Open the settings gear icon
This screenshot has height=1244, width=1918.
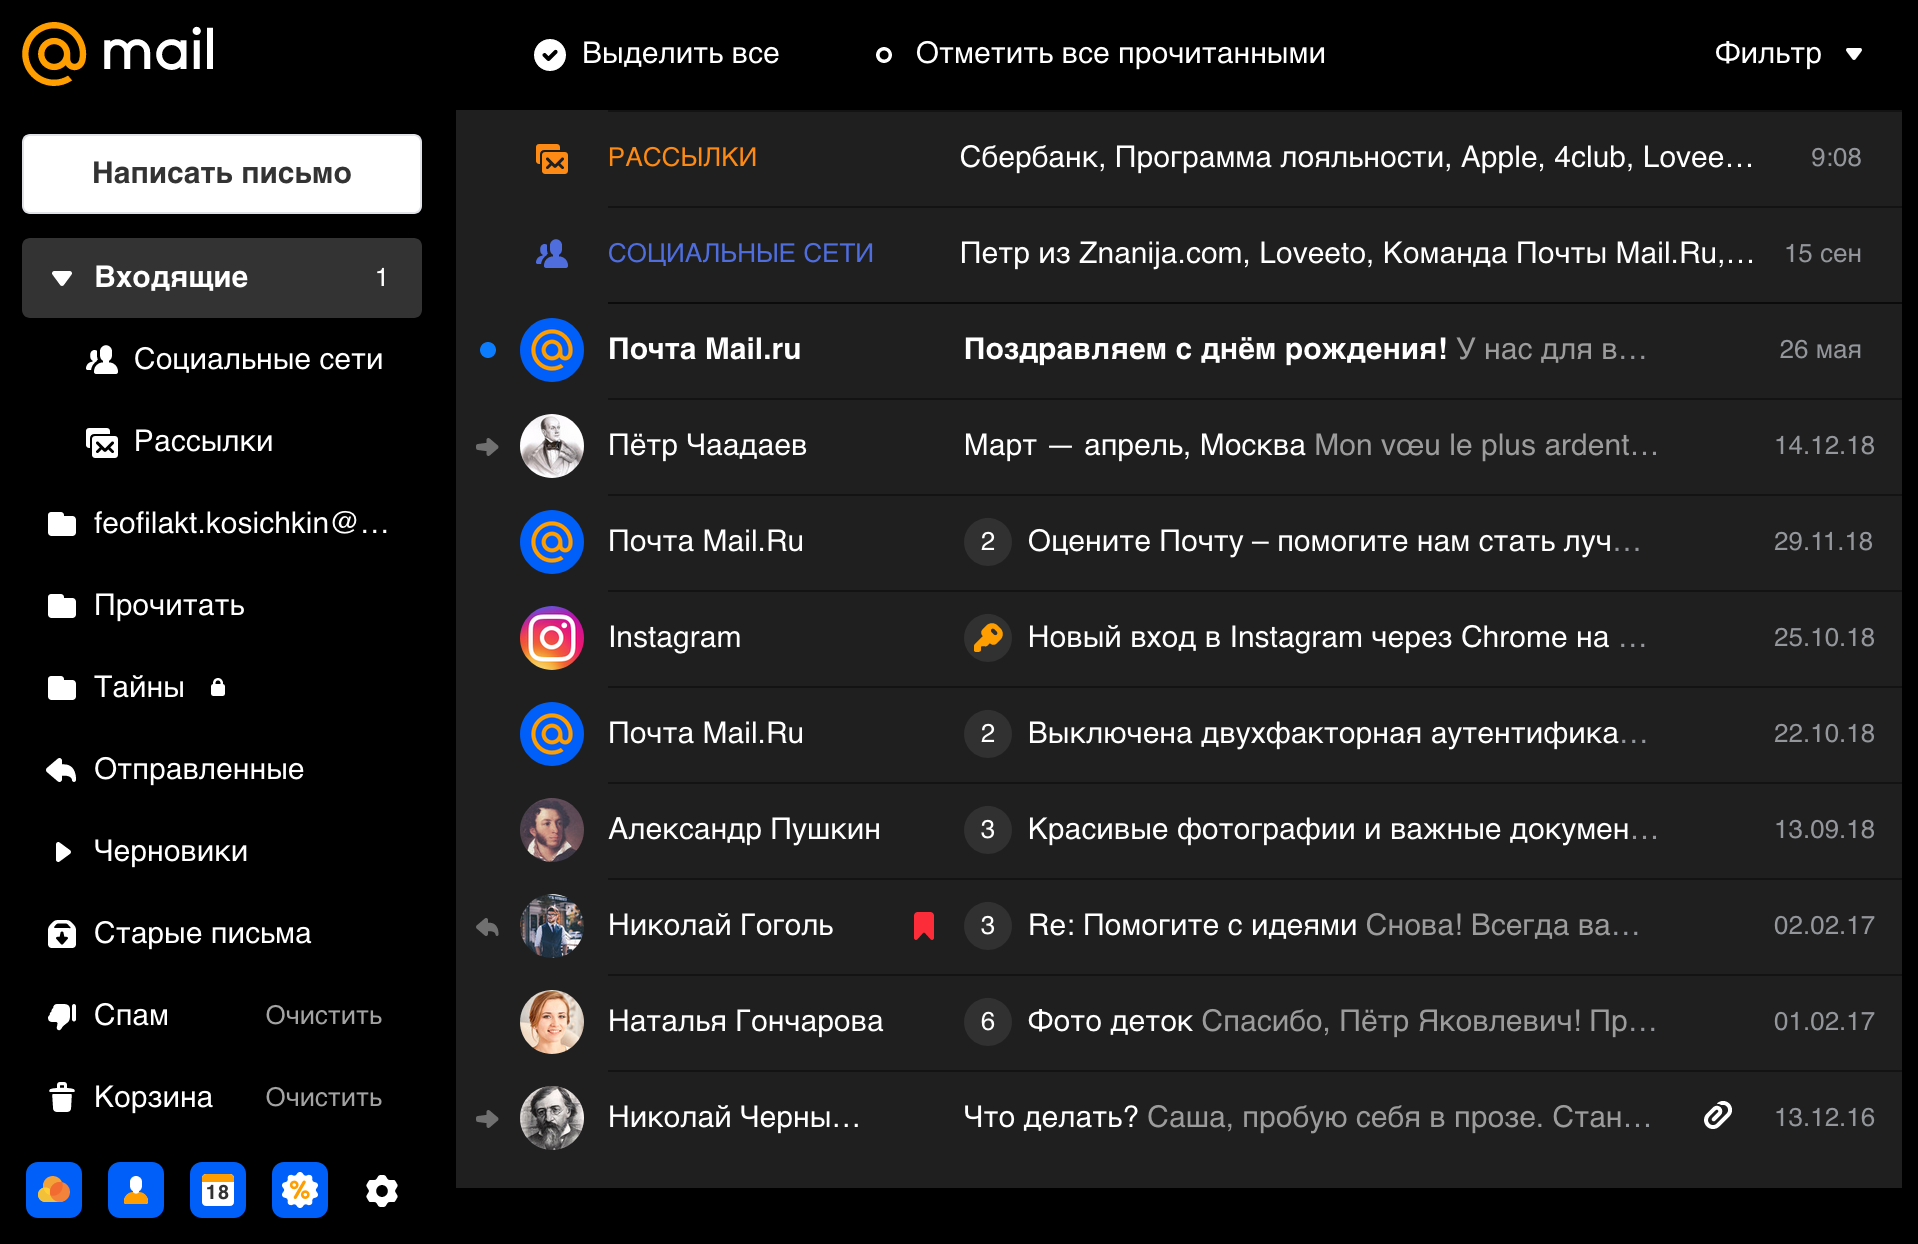[x=382, y=1190]
